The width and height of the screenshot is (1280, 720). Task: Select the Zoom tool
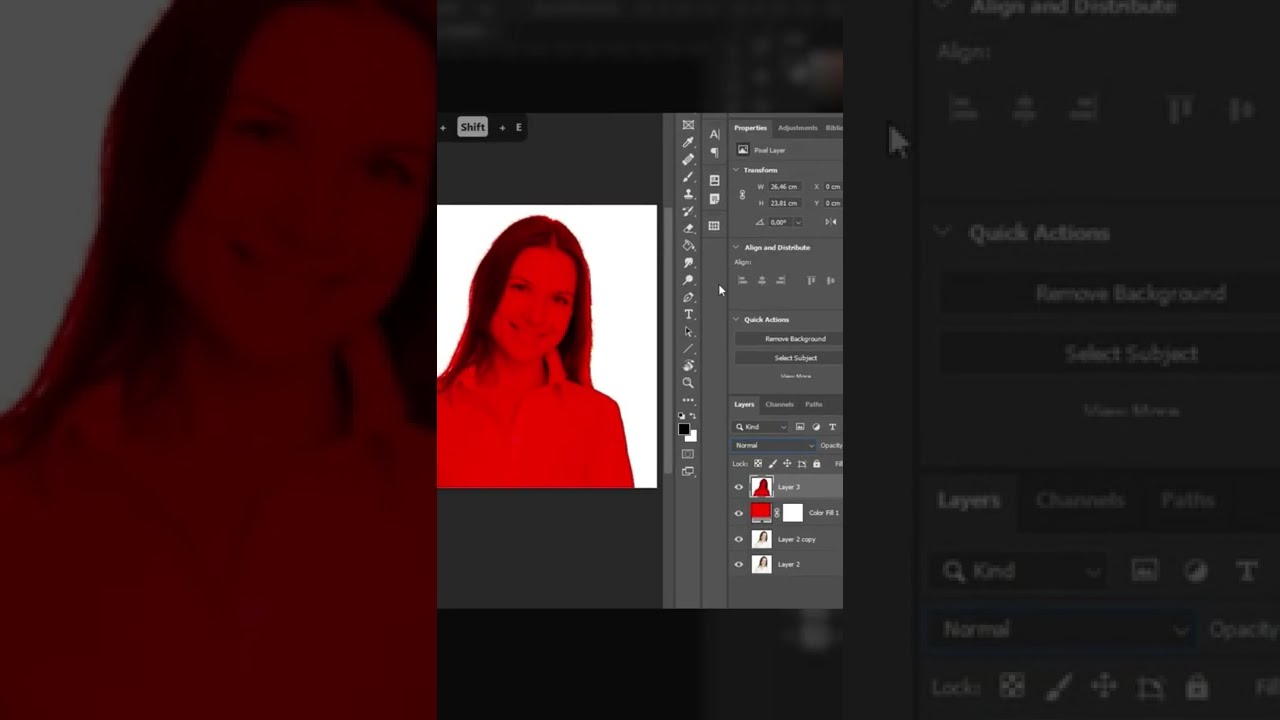point(688,382)
